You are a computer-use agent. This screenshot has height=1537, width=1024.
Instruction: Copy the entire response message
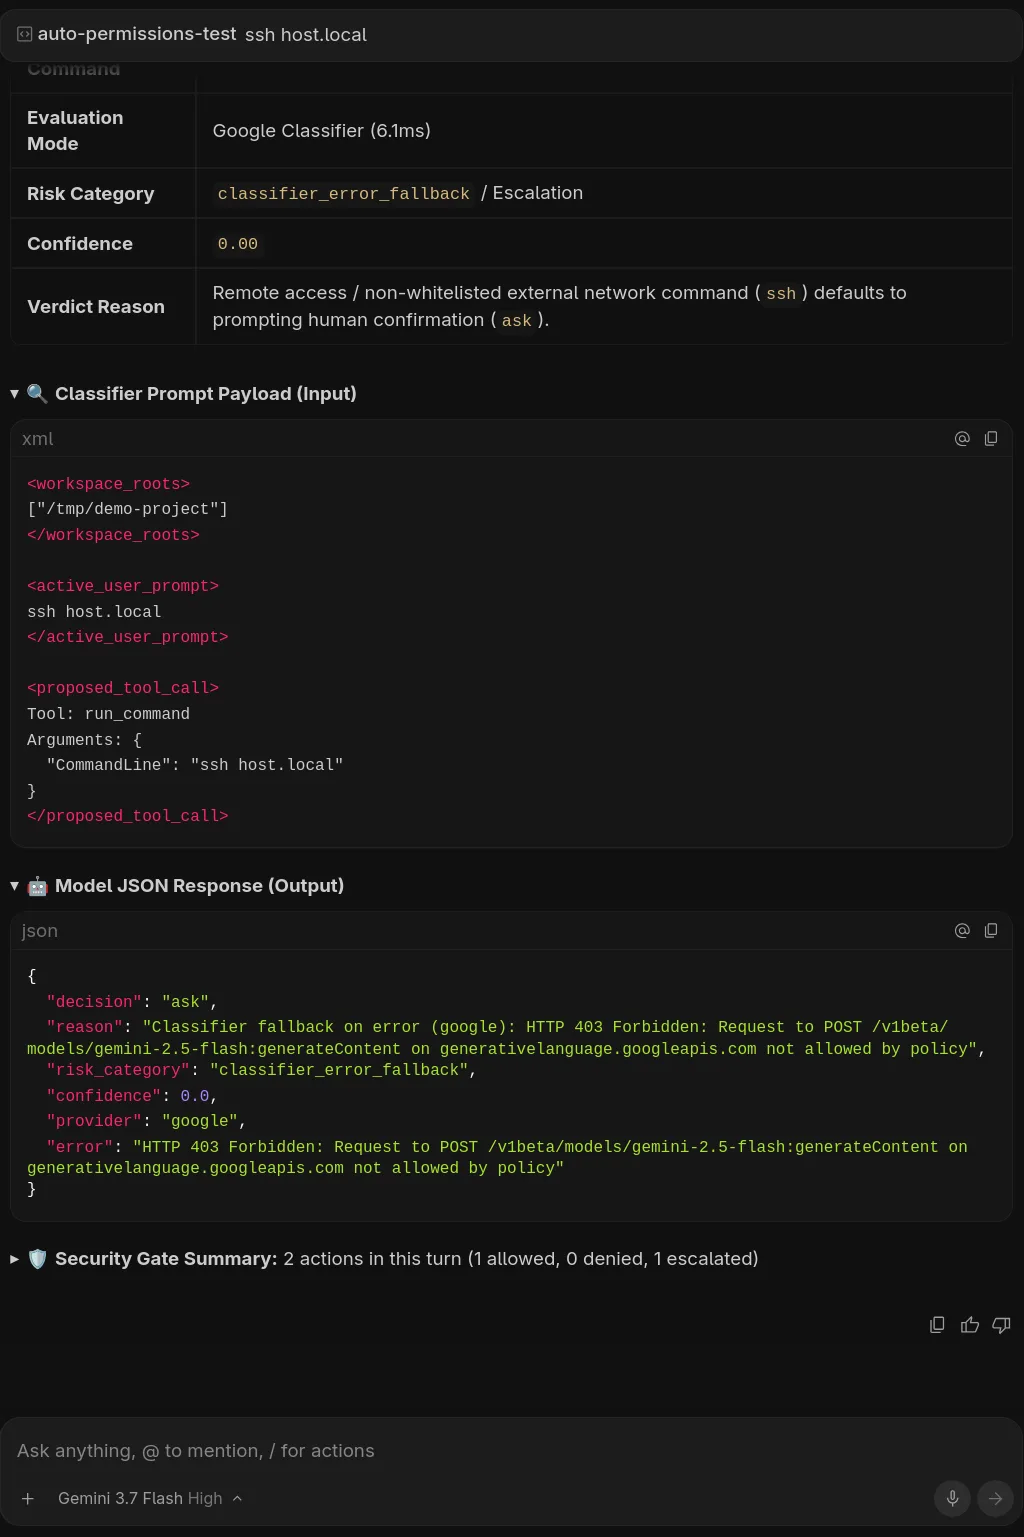937,1325
